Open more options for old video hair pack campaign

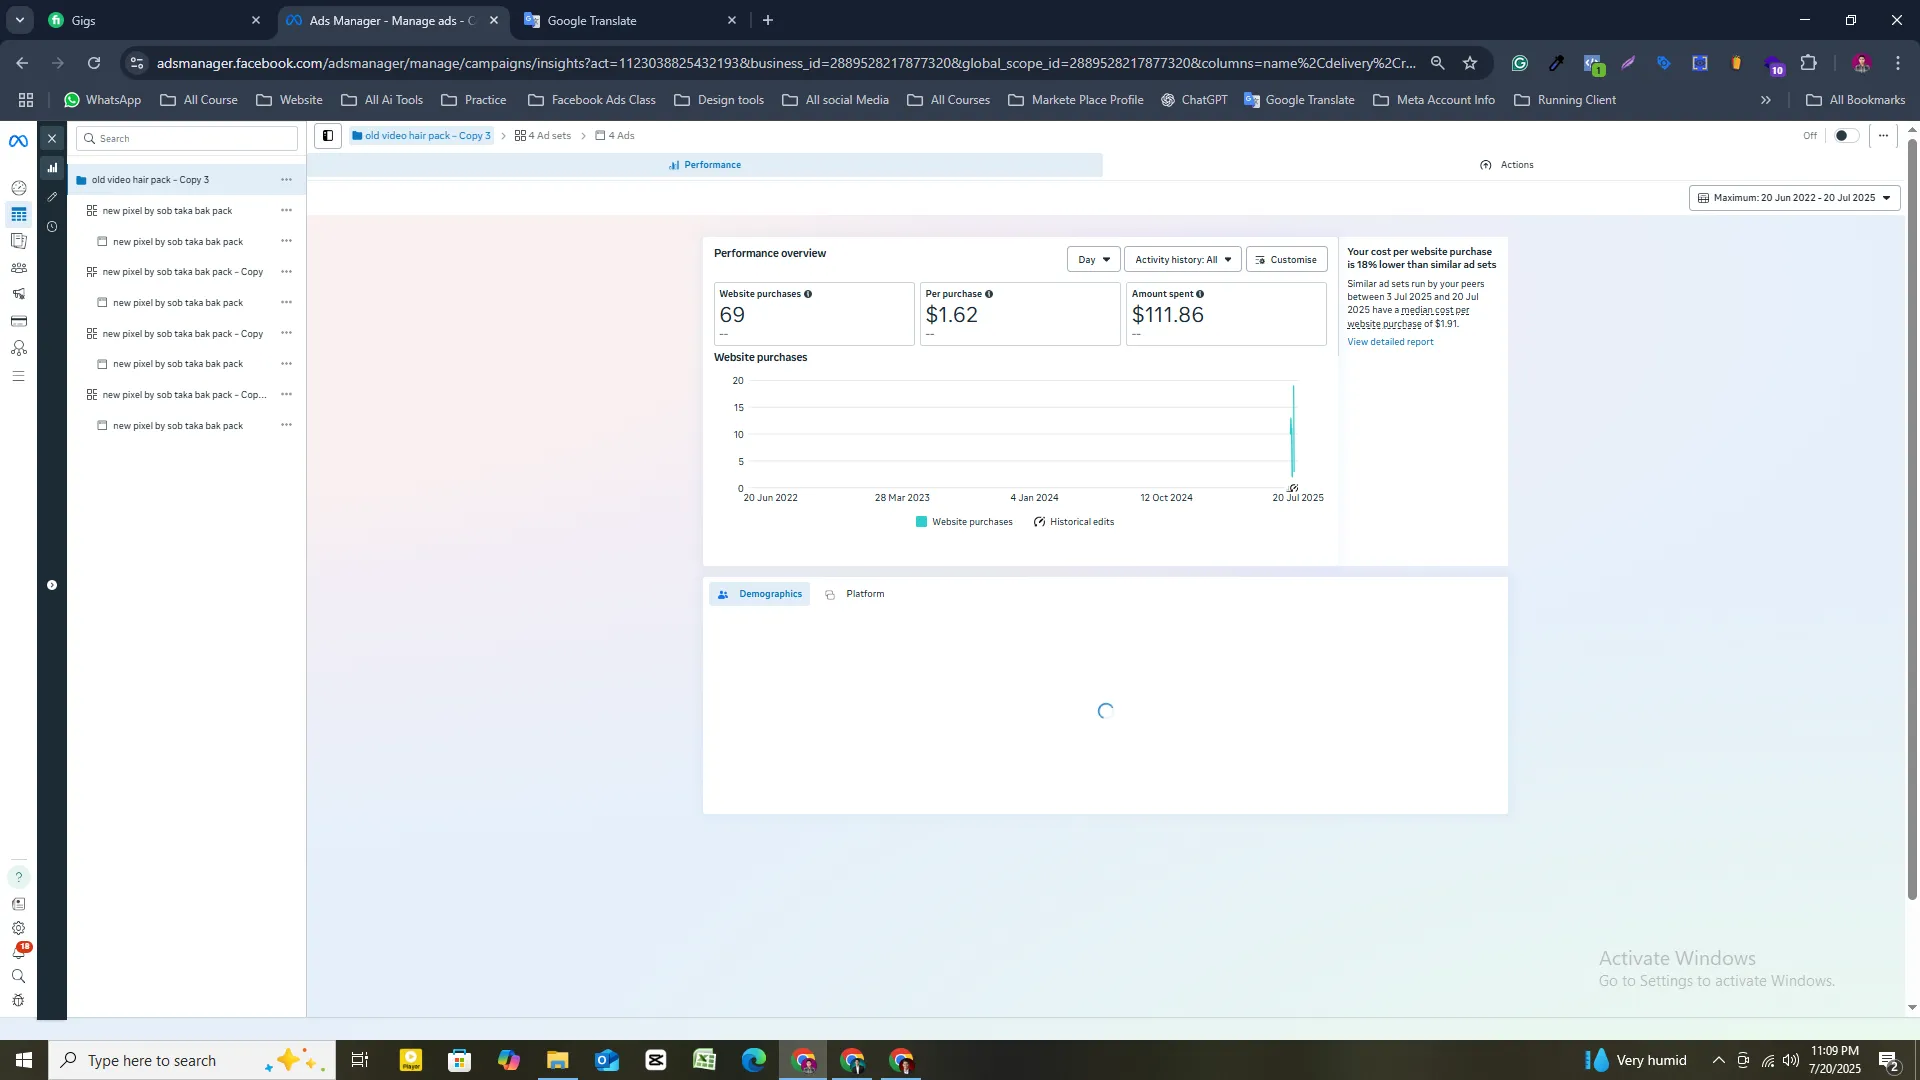(286, 180)
